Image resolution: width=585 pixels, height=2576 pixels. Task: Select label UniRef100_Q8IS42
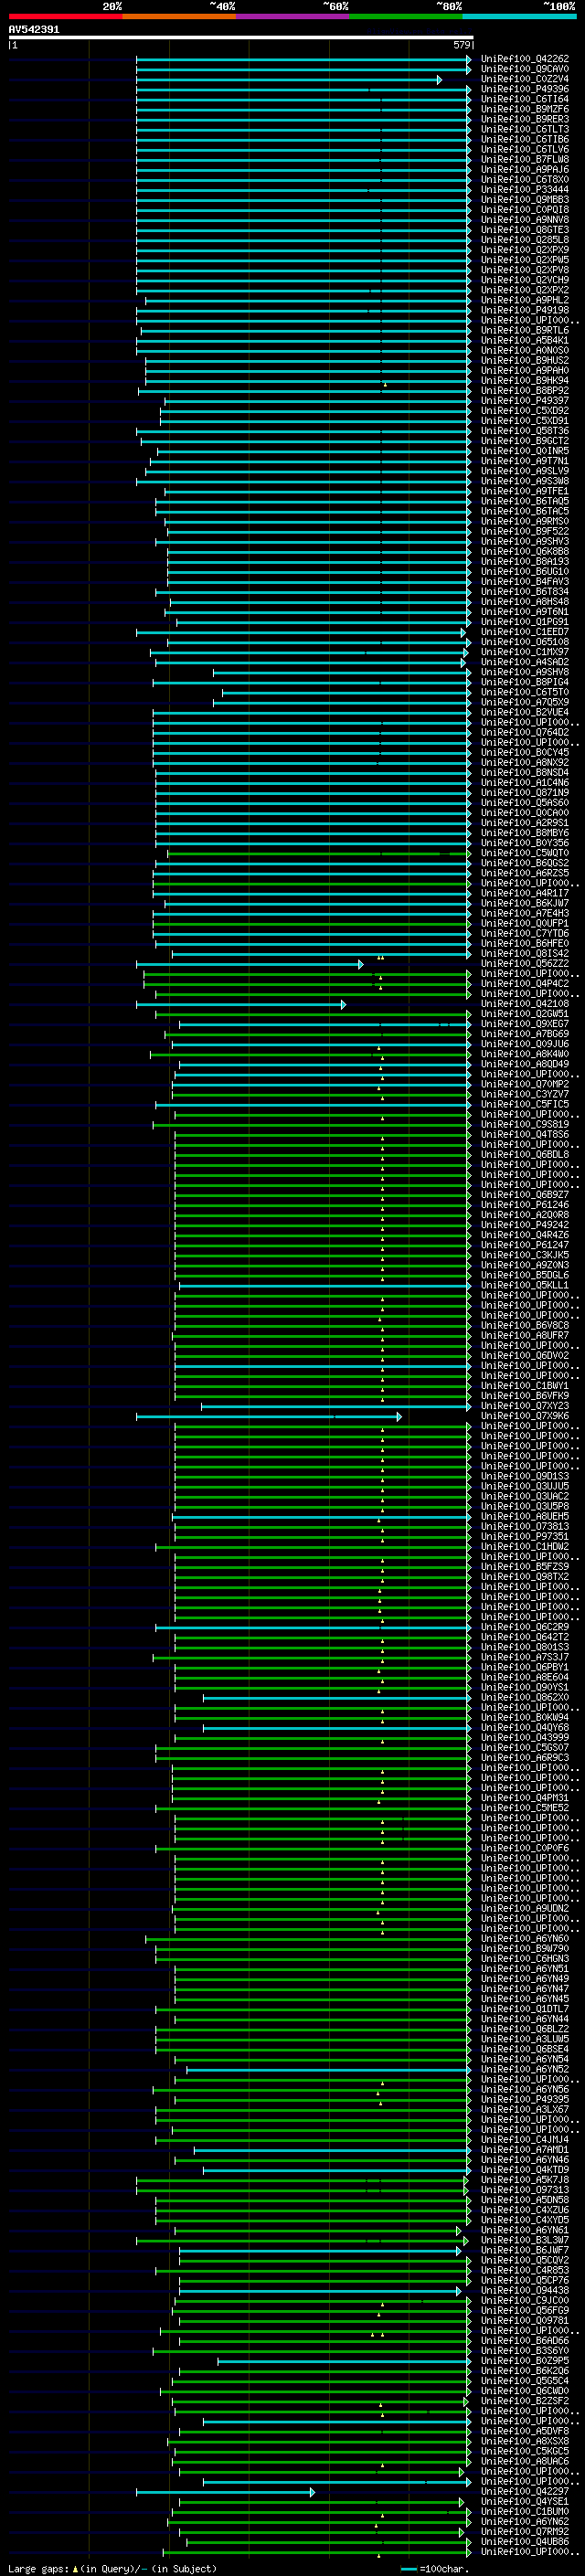click(x=525, y=954)
